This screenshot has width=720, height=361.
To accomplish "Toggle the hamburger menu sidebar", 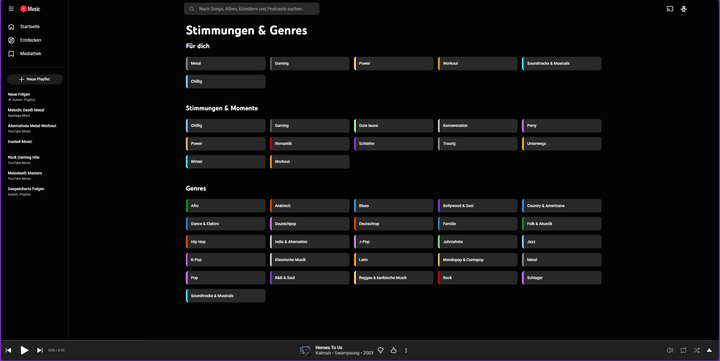I will [x=11, y=9].
